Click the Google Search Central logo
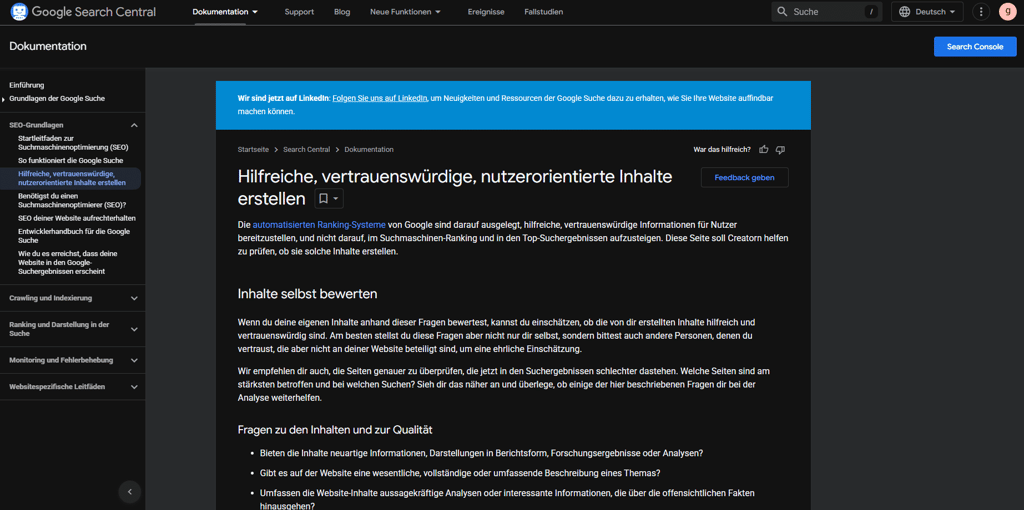The image size is (1024, 510). (x=84, y=12)
